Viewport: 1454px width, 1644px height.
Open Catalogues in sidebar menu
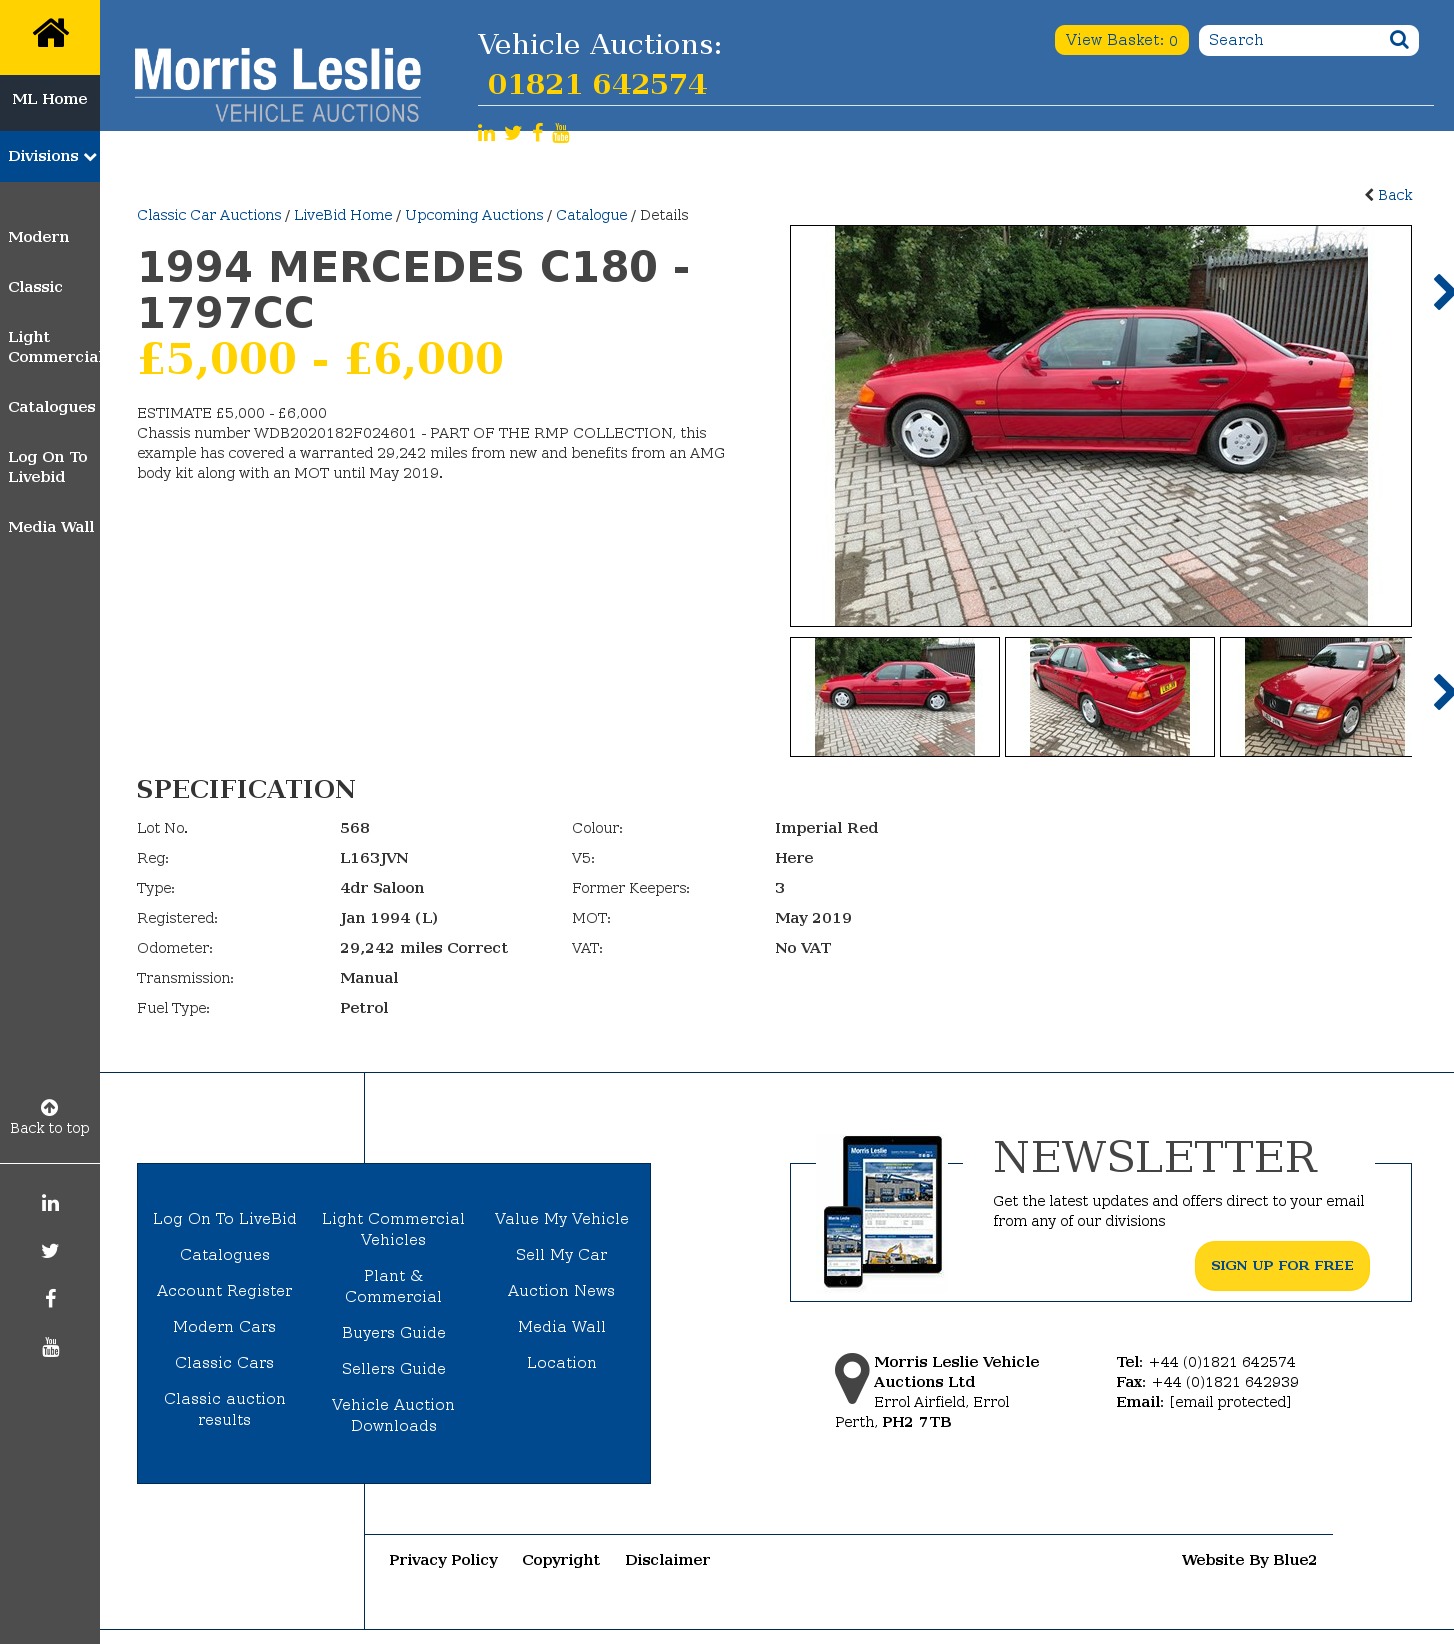tap(52, 407)
